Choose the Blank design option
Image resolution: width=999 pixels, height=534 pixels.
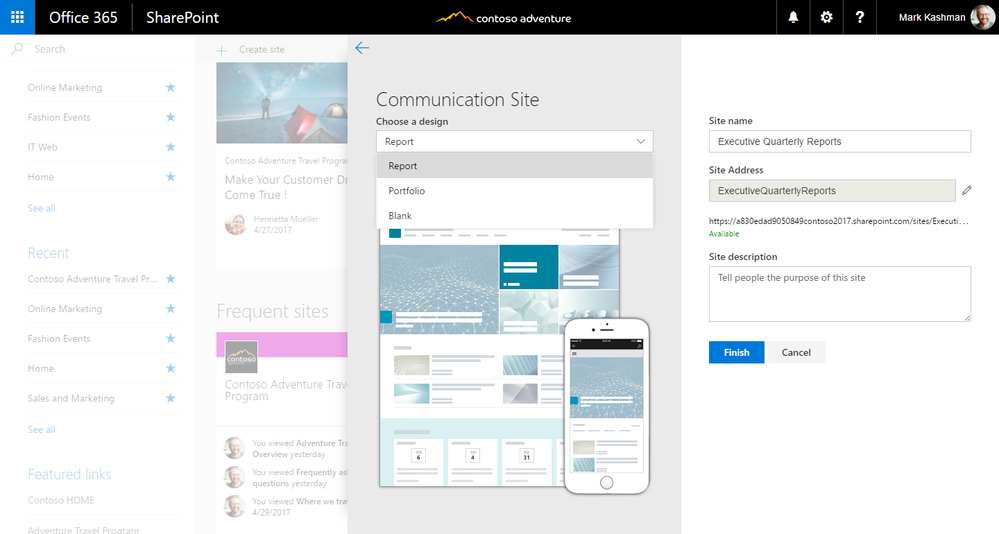point(515,215)
